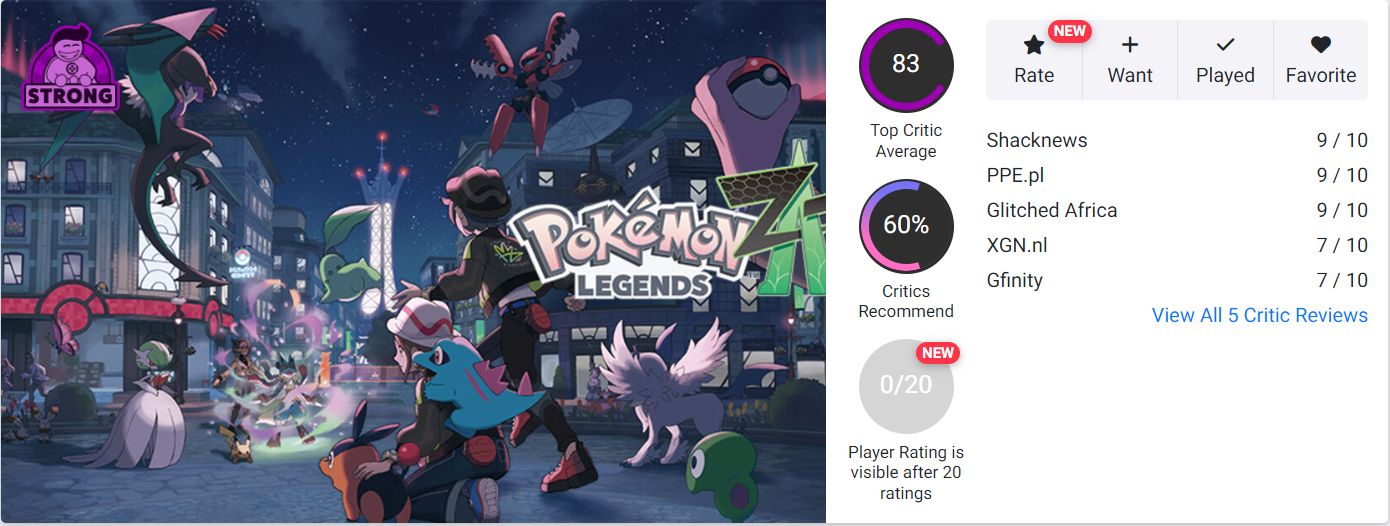
Task: Click the Critics Recommend label
Action: (906, 301)
